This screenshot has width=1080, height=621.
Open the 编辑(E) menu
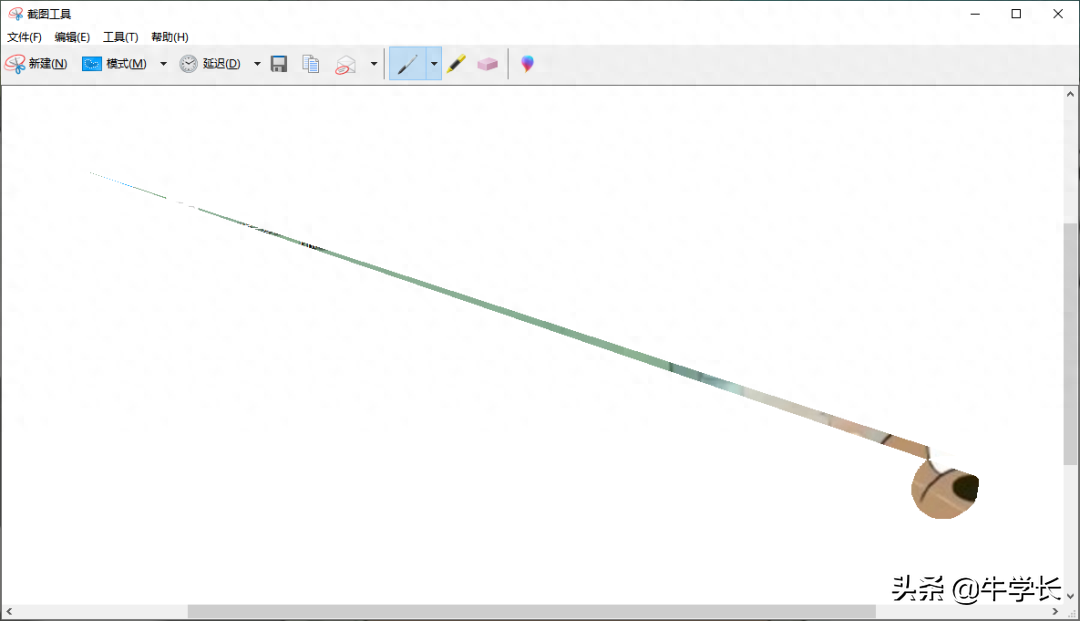tap(72, 37)
